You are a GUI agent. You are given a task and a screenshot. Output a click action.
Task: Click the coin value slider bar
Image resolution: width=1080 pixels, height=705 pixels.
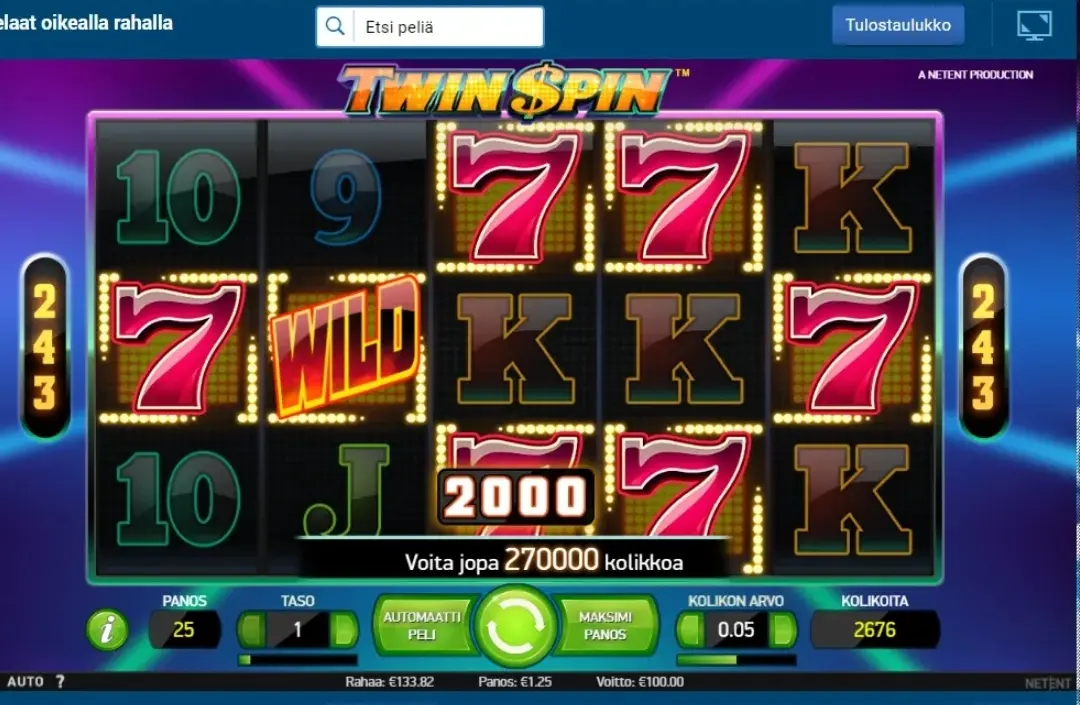[736, 660]
